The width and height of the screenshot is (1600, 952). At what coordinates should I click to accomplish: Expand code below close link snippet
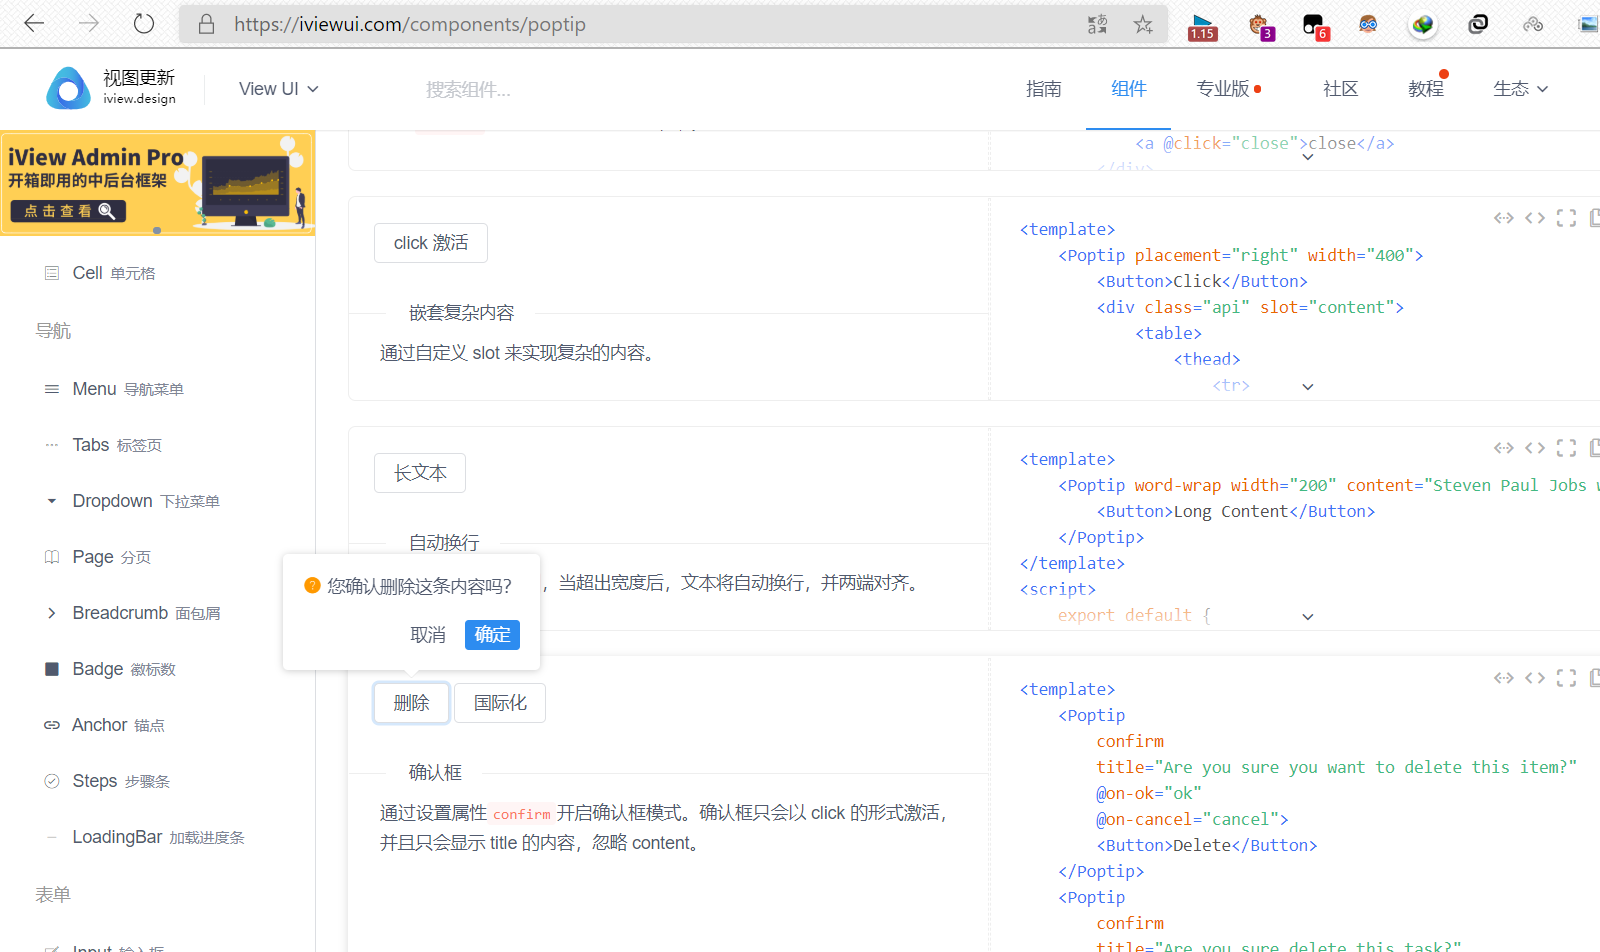pyautogui.click(x=1308, y=157)
